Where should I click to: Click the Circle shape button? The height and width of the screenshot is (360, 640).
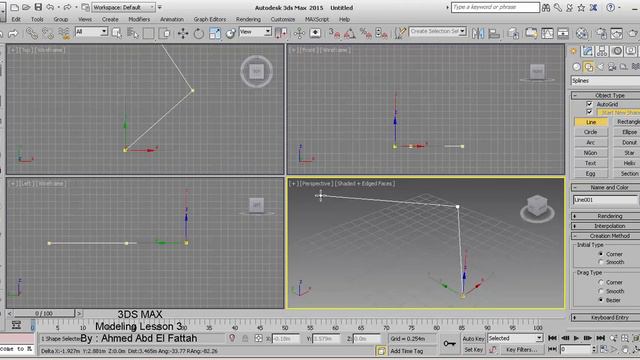(x=591, y=132)
